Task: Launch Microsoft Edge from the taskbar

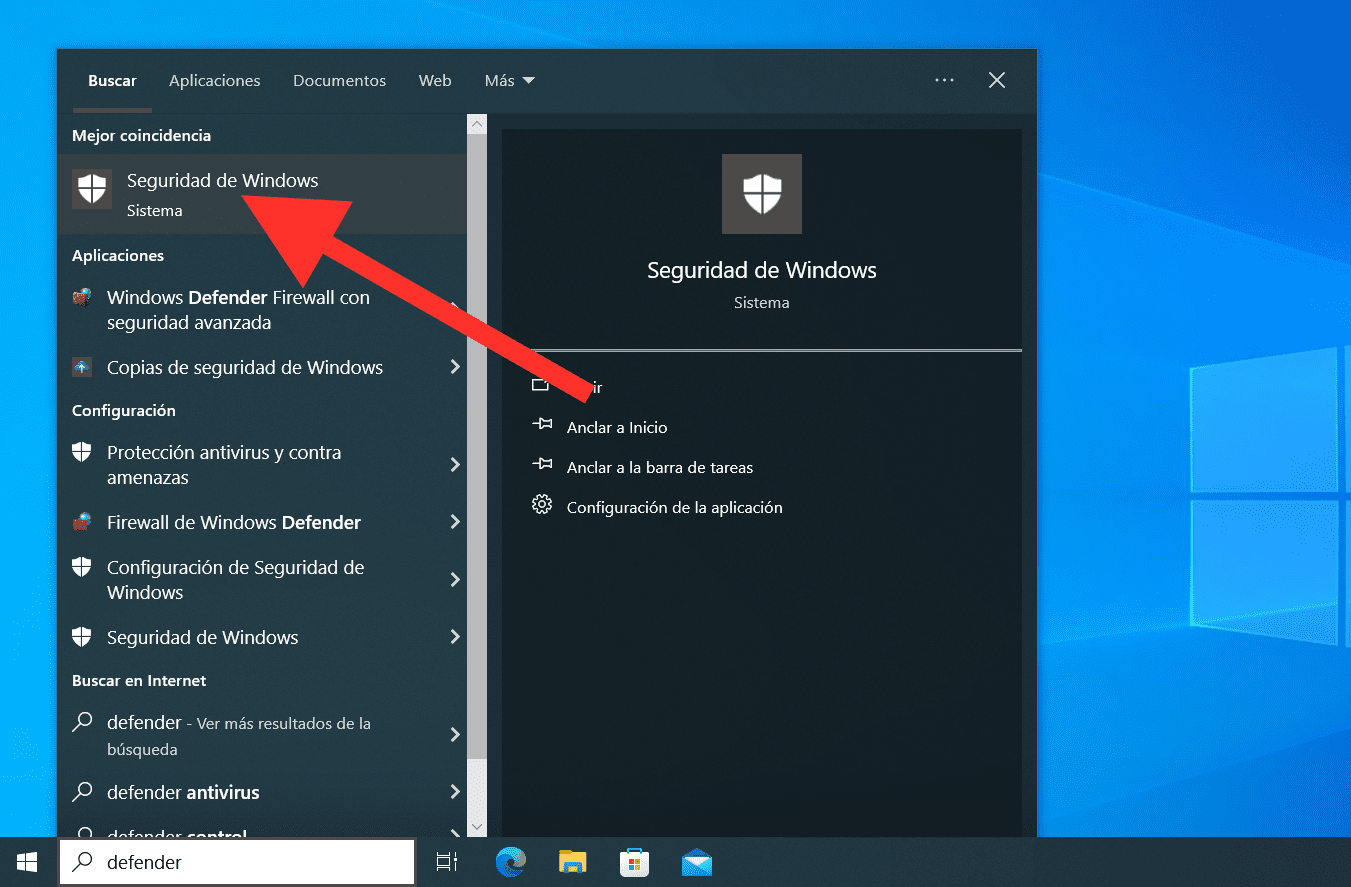Action: [x=511, y=862]
